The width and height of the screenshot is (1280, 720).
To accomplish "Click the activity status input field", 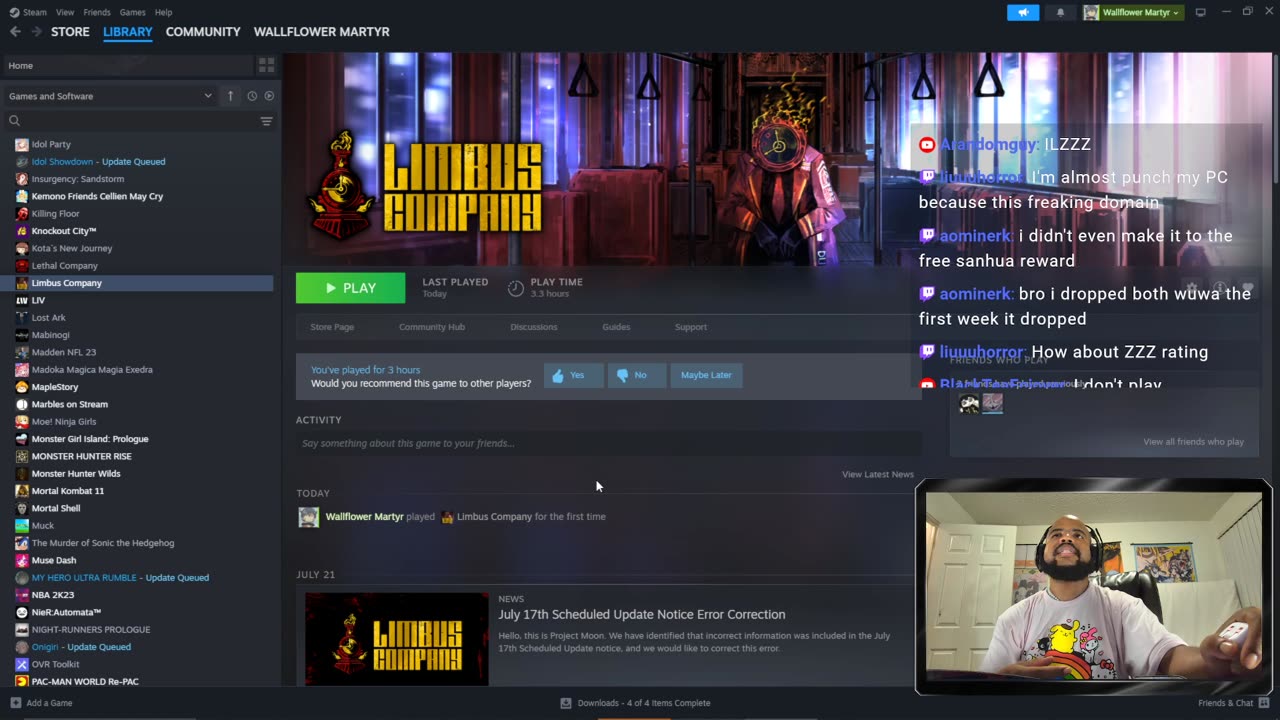I will (608, 443).
